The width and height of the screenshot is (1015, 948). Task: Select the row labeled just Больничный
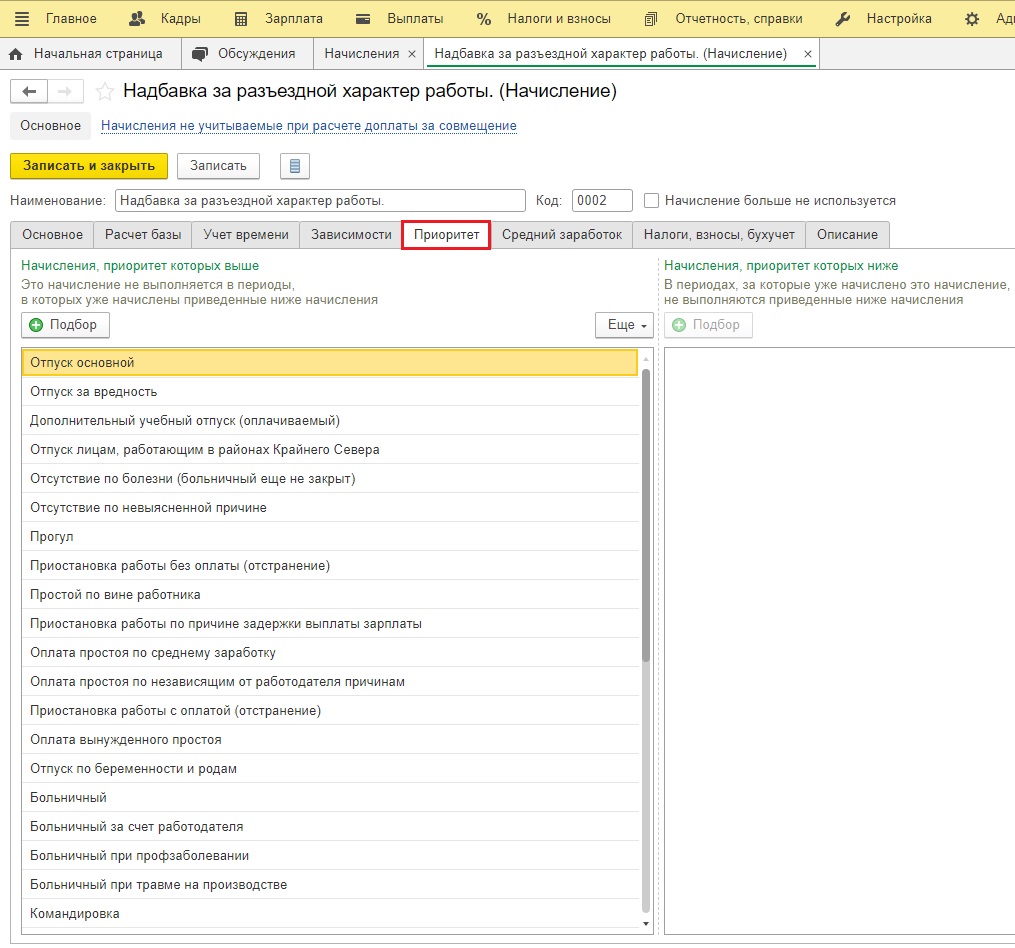click(330, 798)
